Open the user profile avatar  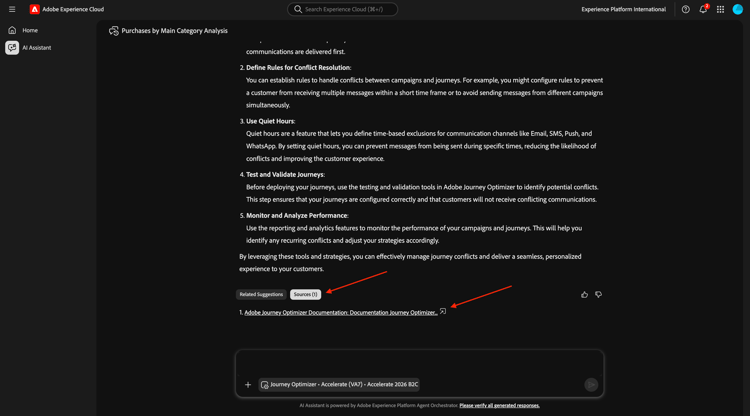738,9
